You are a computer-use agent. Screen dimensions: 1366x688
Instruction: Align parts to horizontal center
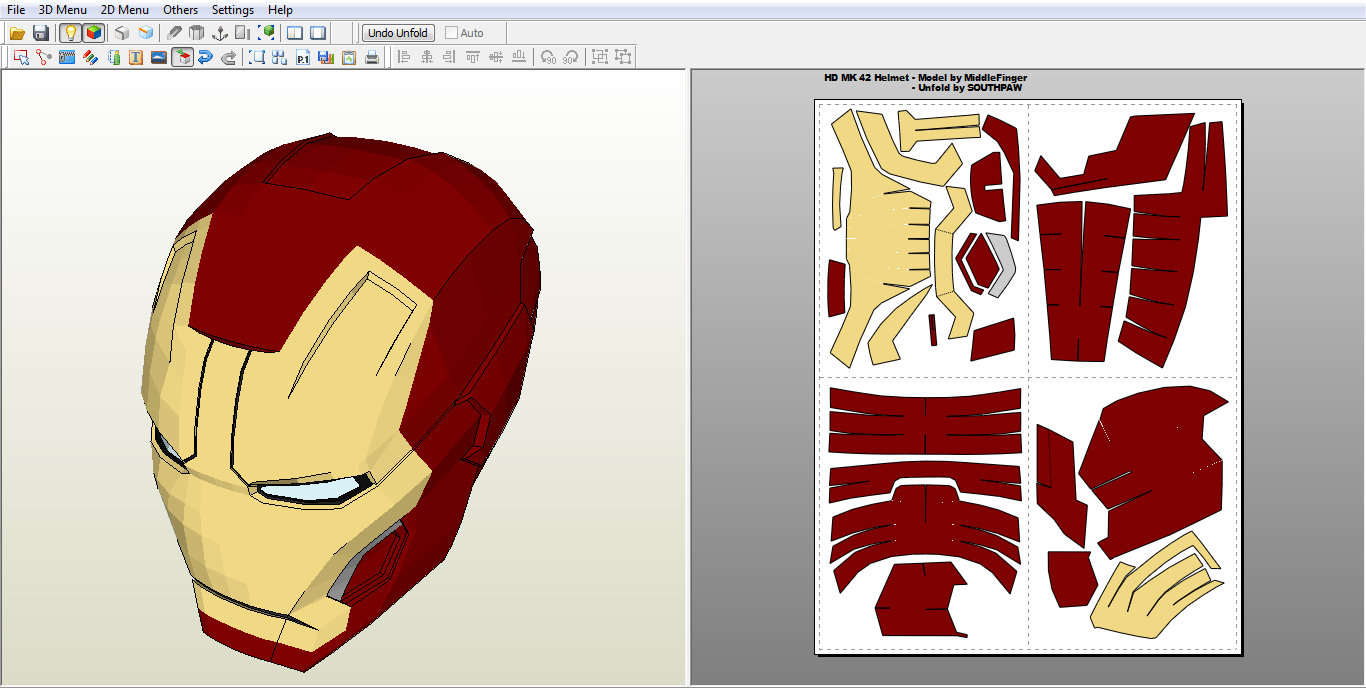pos(427,57)
